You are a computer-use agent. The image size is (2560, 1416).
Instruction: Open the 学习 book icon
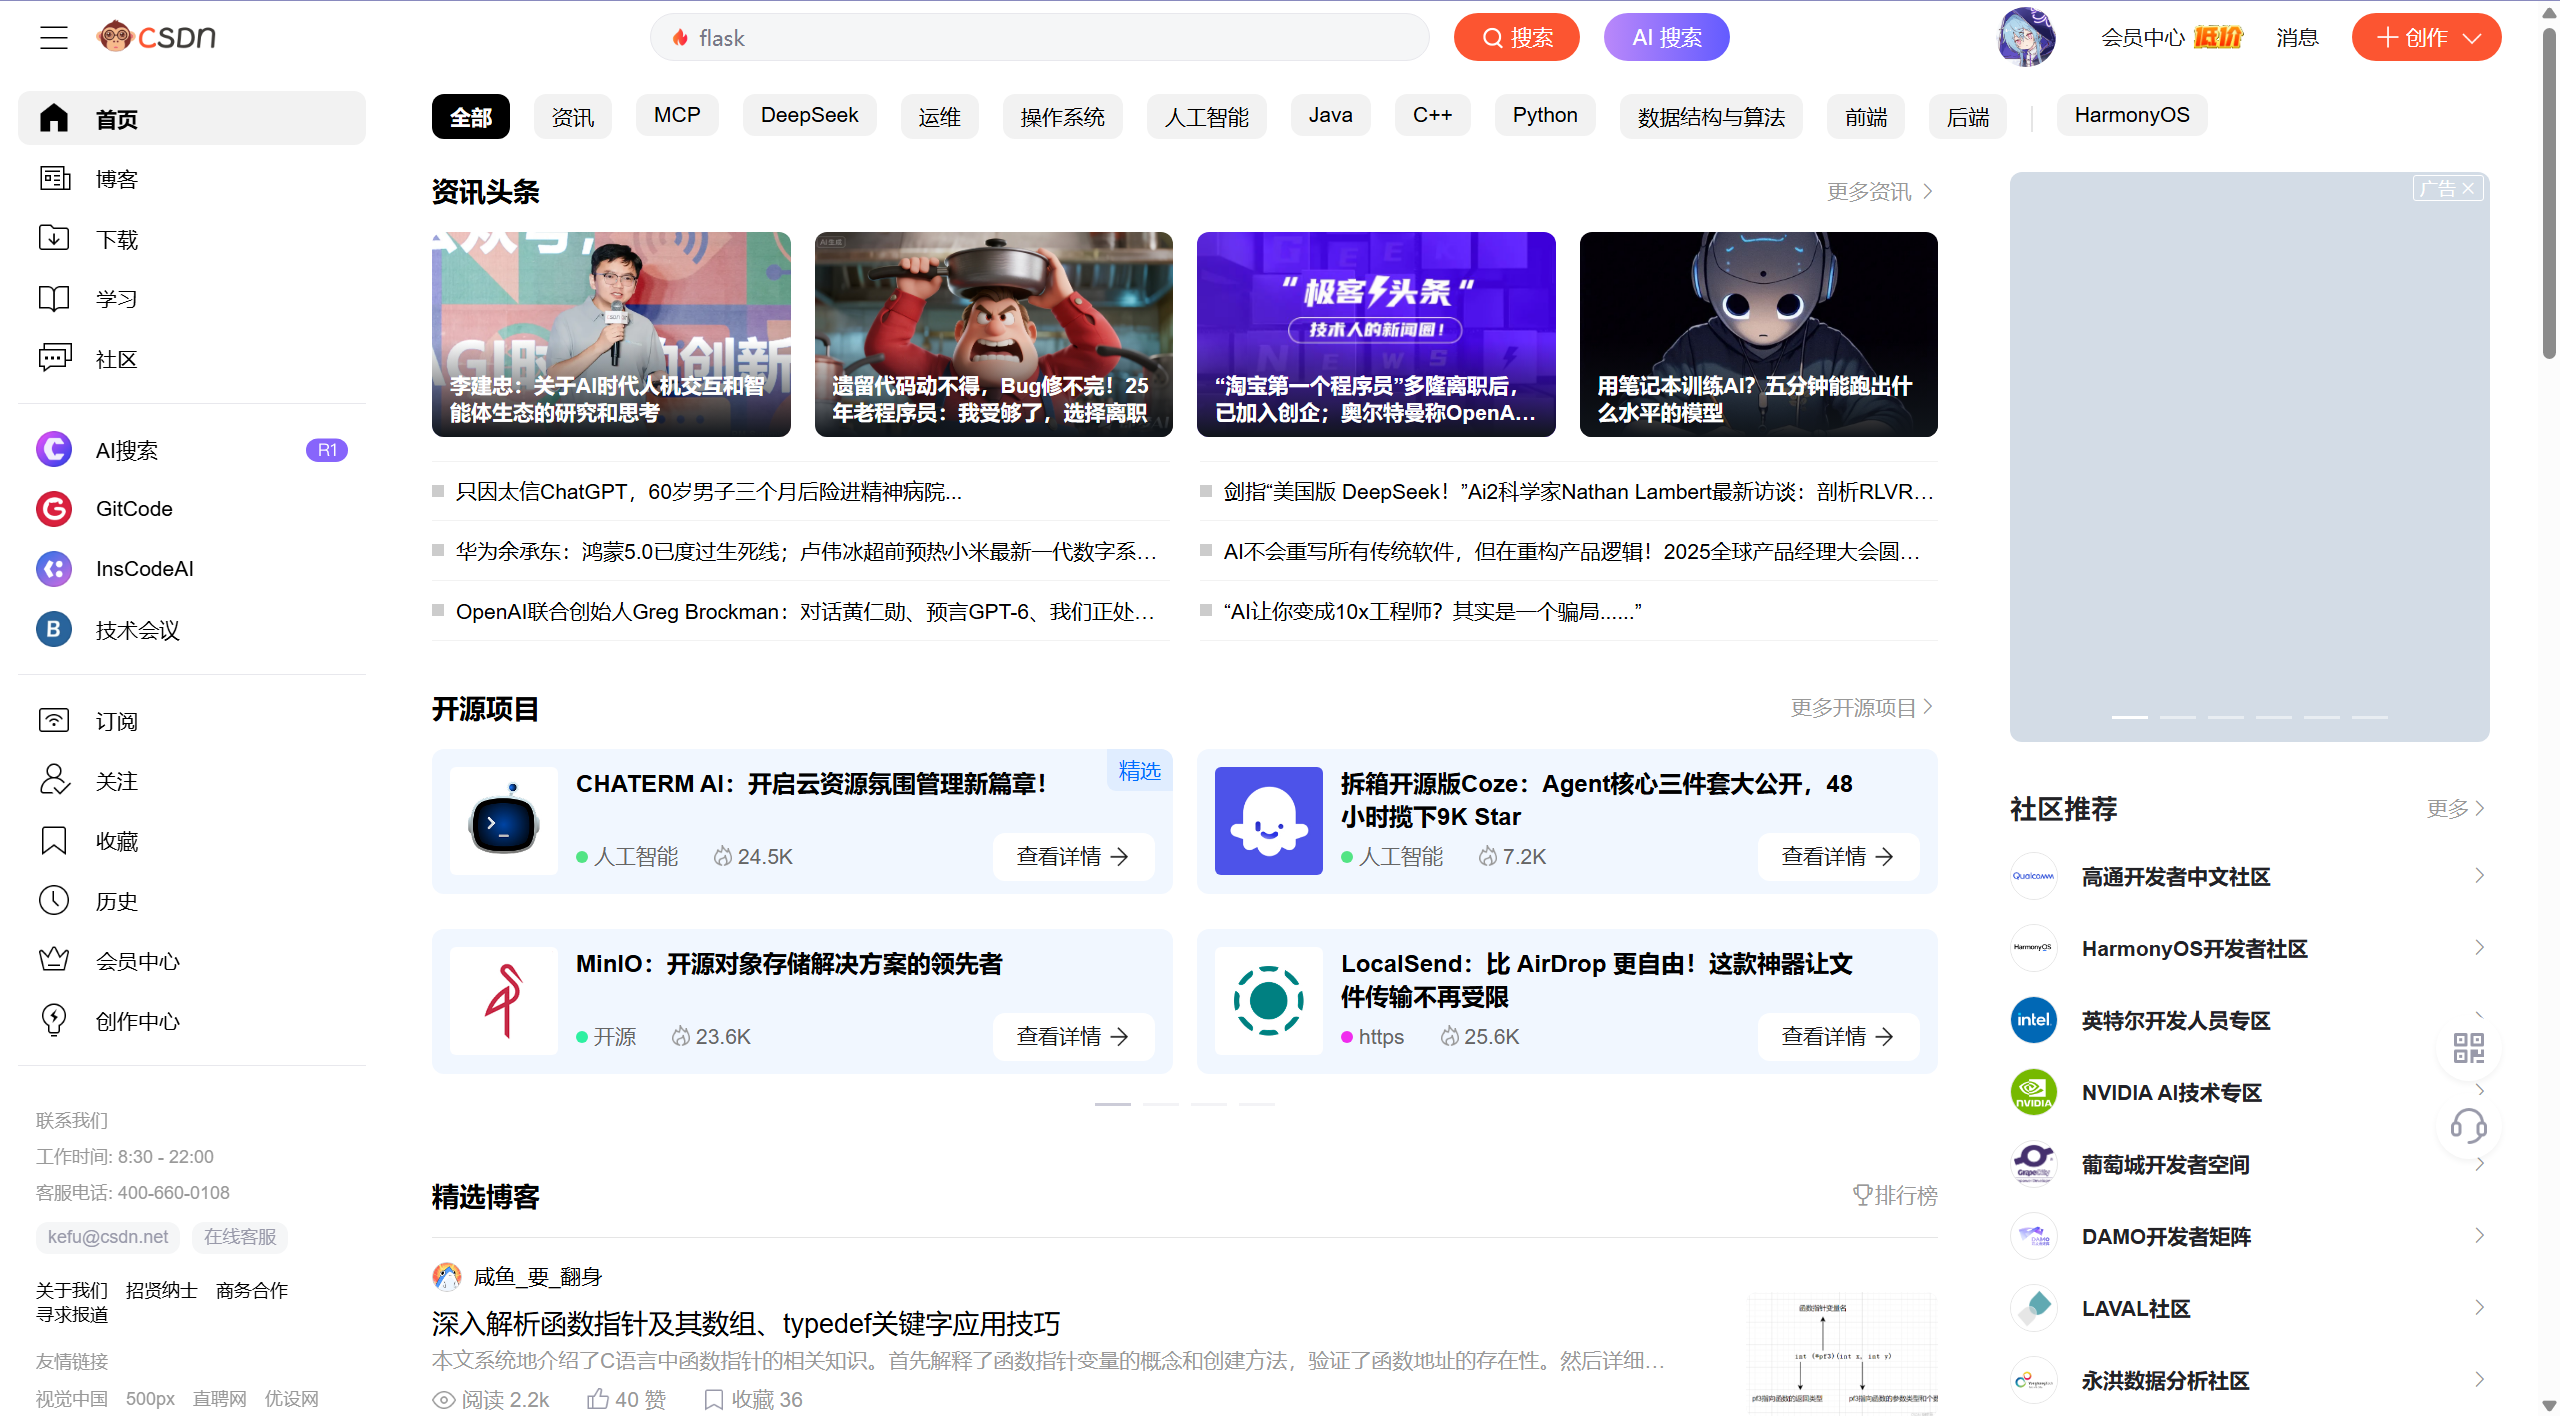54,298
